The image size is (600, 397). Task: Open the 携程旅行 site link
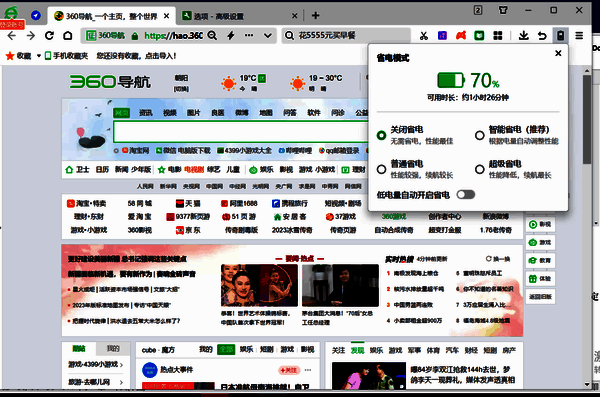[290, 203]
